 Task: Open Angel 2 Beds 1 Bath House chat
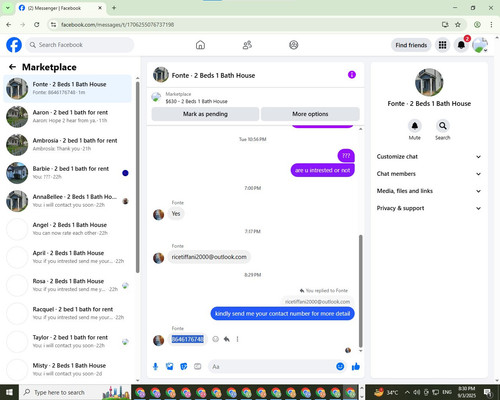[68, 229]
